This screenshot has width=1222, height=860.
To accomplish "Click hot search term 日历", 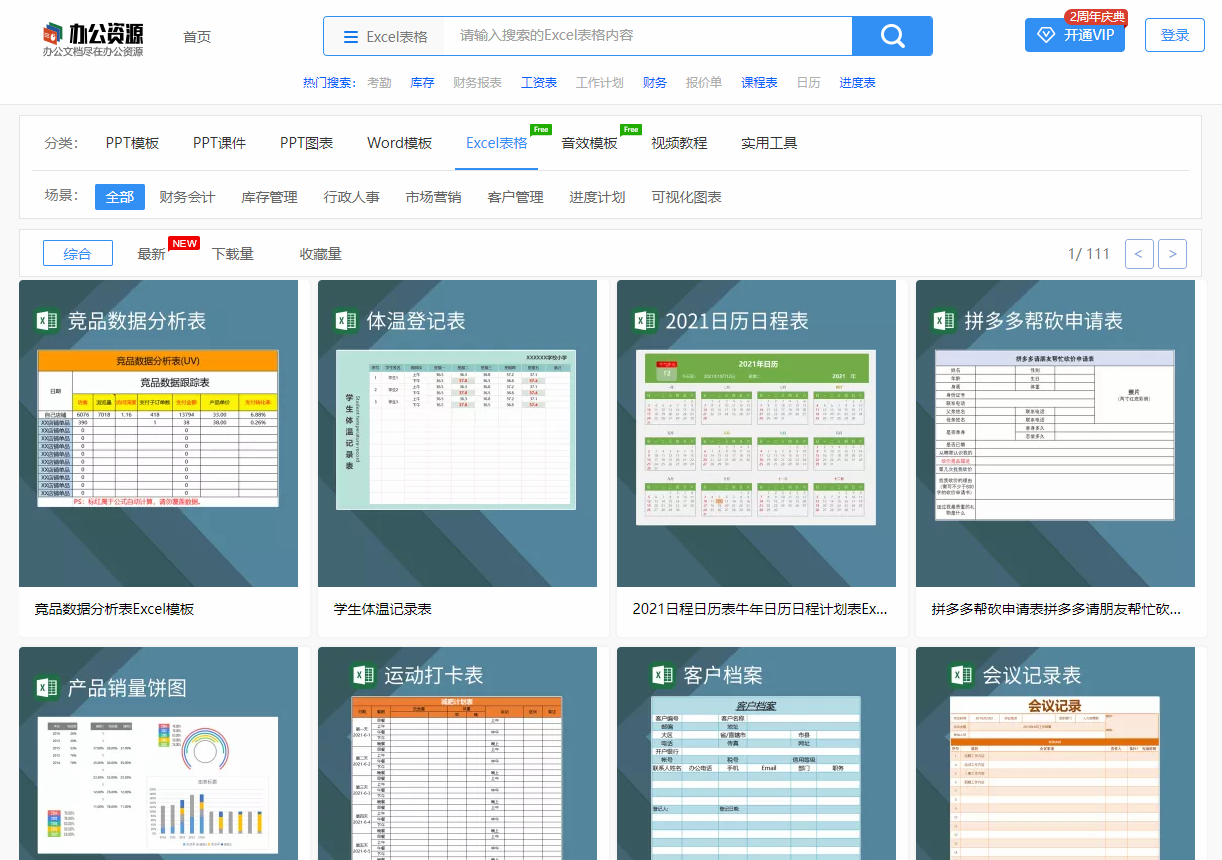I will click(808, 83).
